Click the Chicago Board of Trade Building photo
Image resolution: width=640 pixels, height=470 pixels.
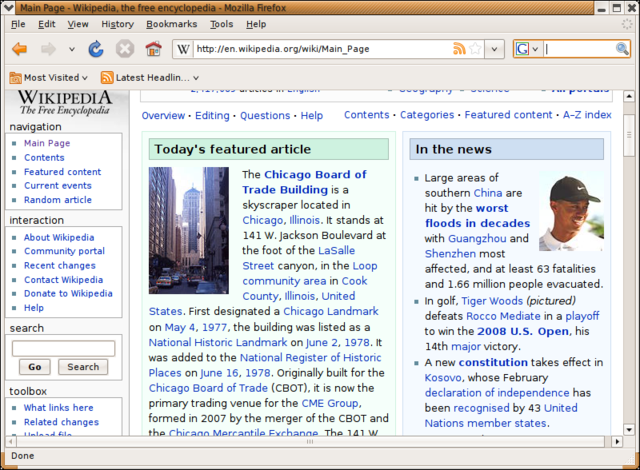189,229
